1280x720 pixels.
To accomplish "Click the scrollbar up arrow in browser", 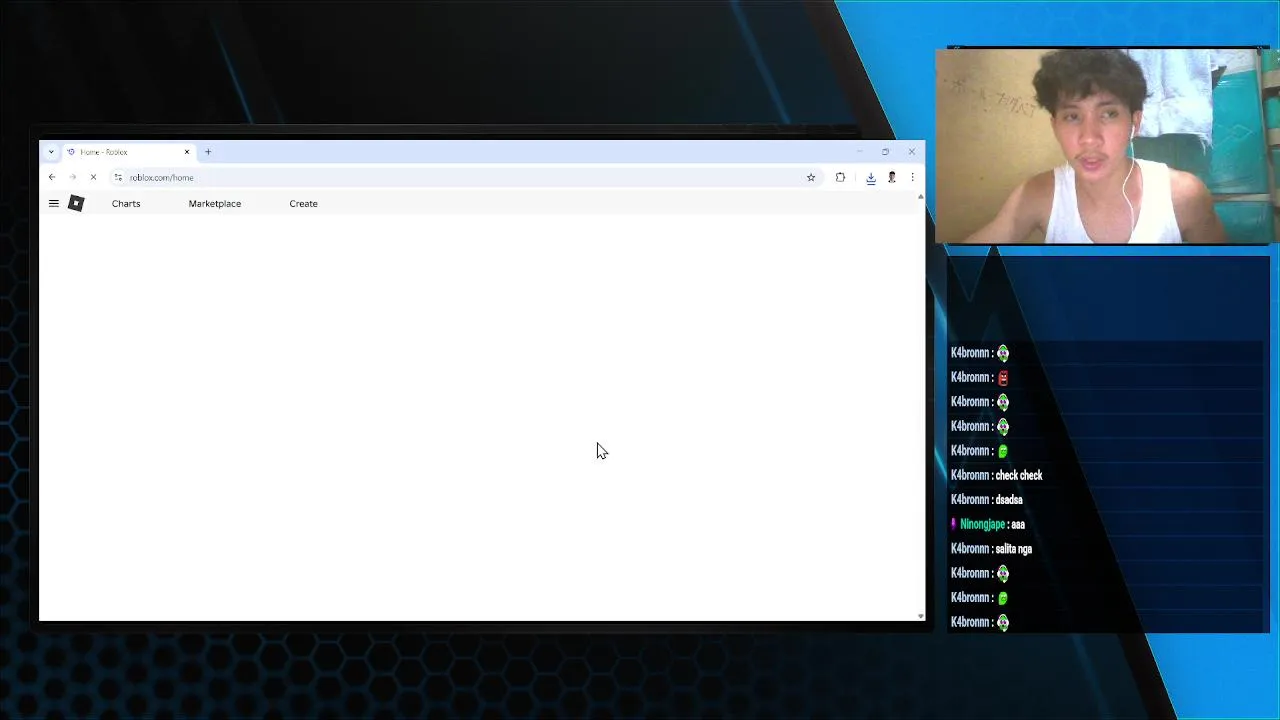I will click(920, 197).
